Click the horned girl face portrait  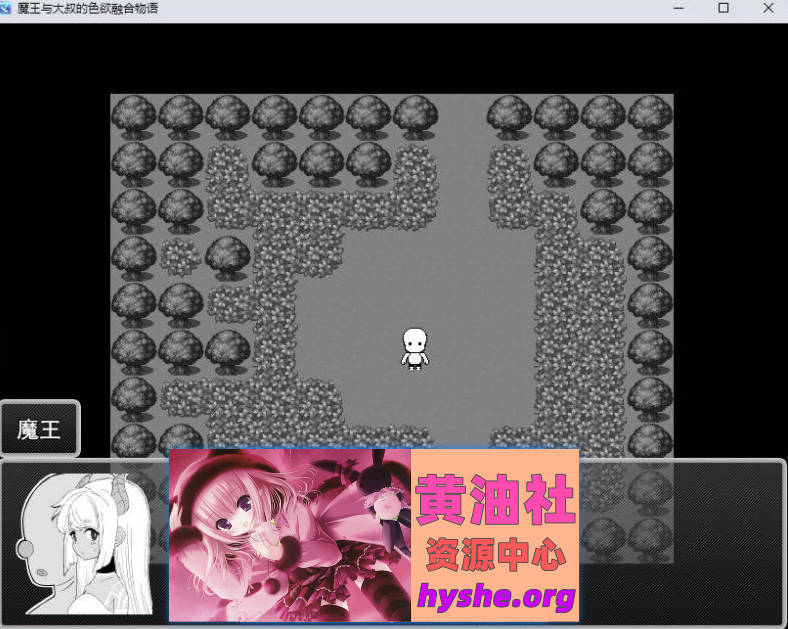pyautogui.click(x=85, y=544)
